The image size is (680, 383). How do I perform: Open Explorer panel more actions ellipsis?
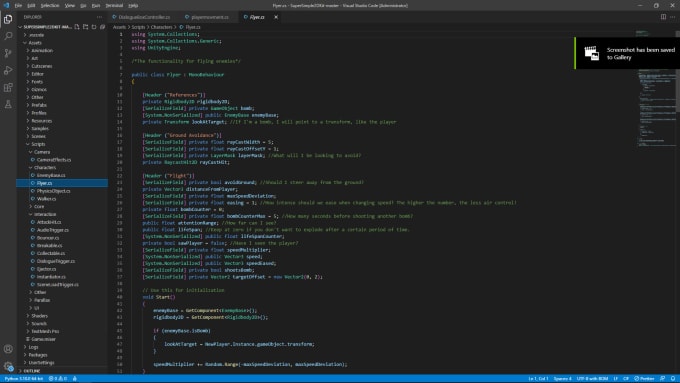click(x=99, y=17)
